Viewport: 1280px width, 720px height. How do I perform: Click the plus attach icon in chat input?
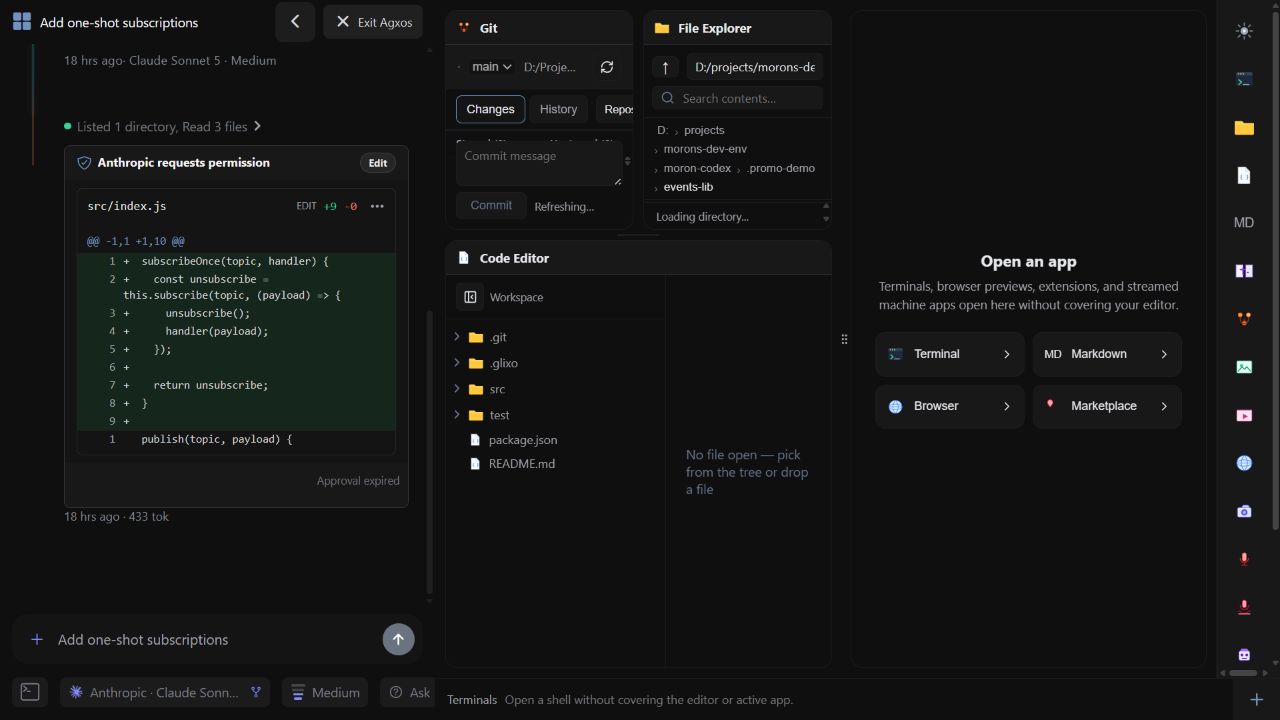pos(37,639)
